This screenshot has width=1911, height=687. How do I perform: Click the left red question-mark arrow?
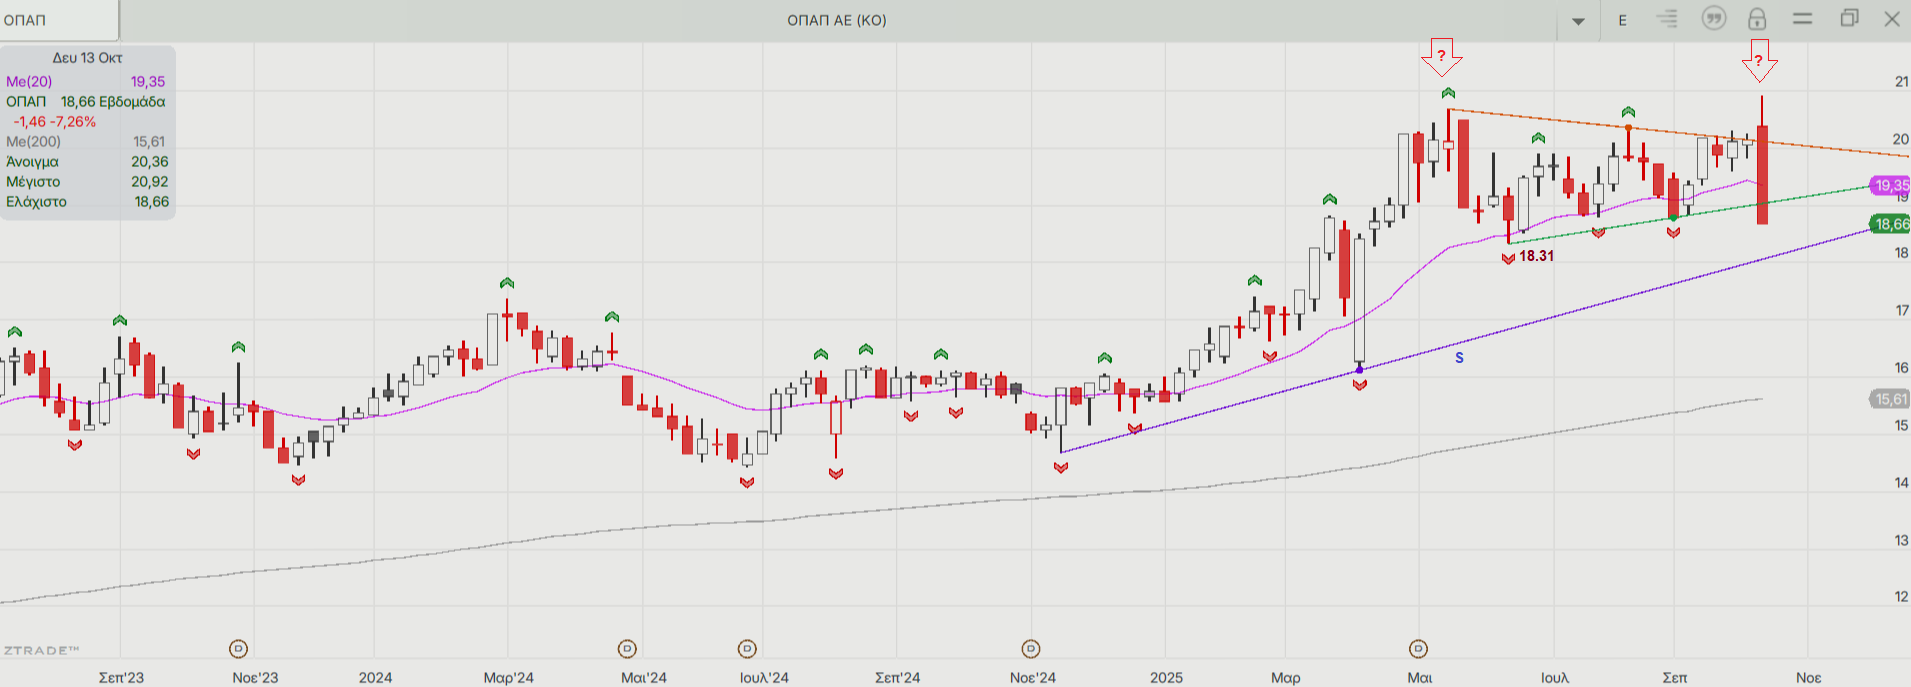[1441, 57]
